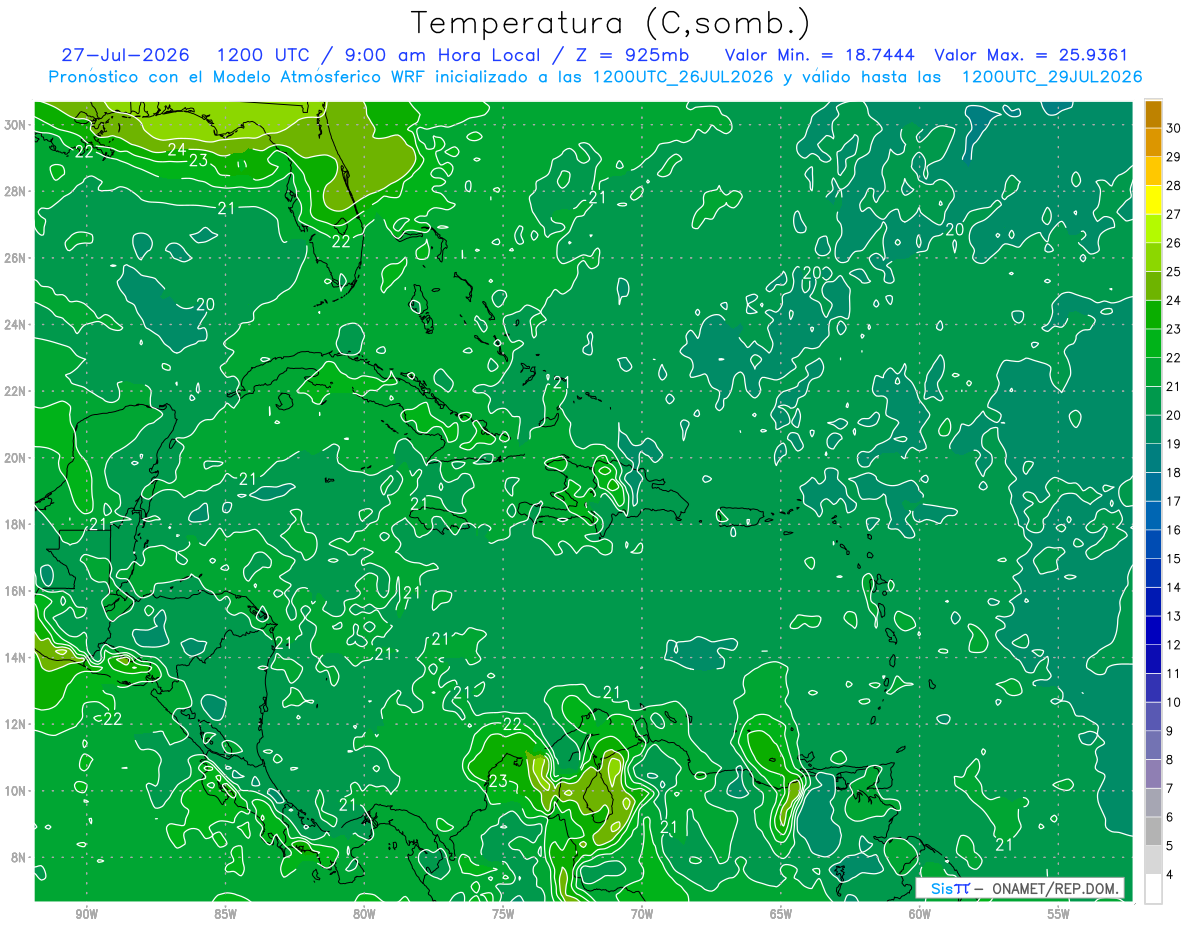The height and width of the screenshot is (927, 1200).
Task: Click the longitude axis label '60W'
Action: 920,915
